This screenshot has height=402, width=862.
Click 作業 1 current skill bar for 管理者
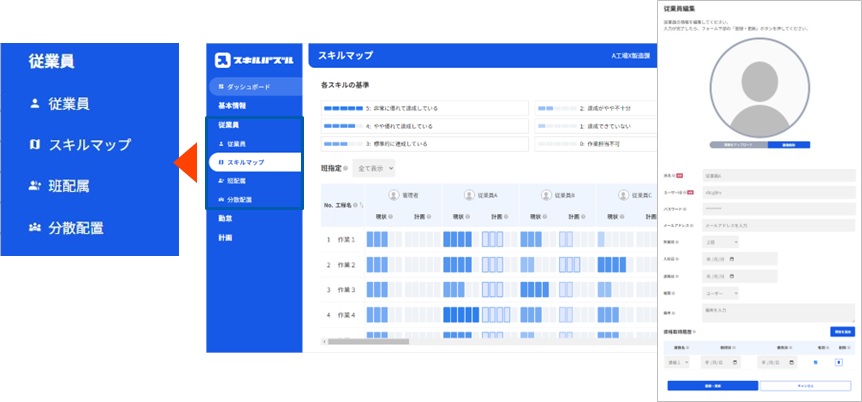coord(384,239)
